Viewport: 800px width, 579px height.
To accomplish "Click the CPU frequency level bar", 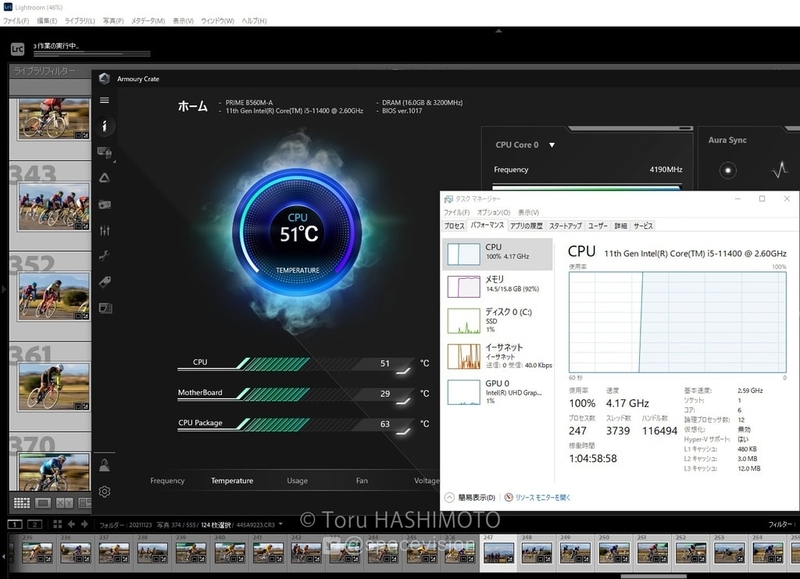I will 587,187.
